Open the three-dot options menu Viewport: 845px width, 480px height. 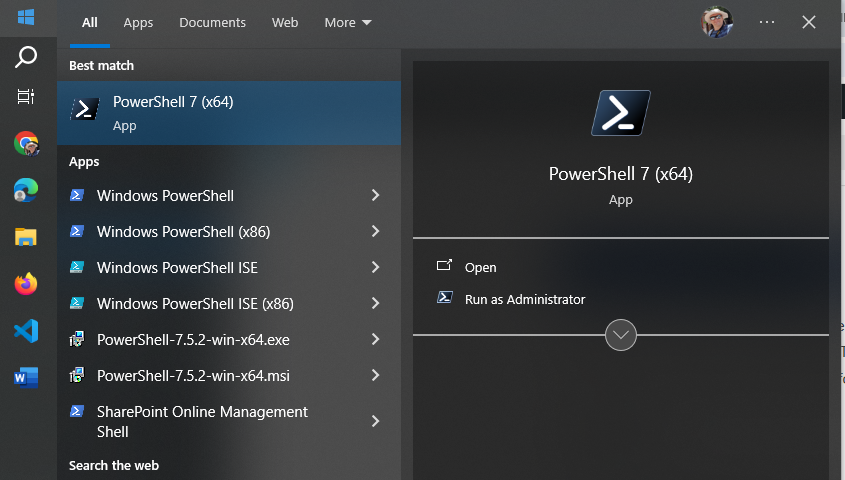[767, 22]
